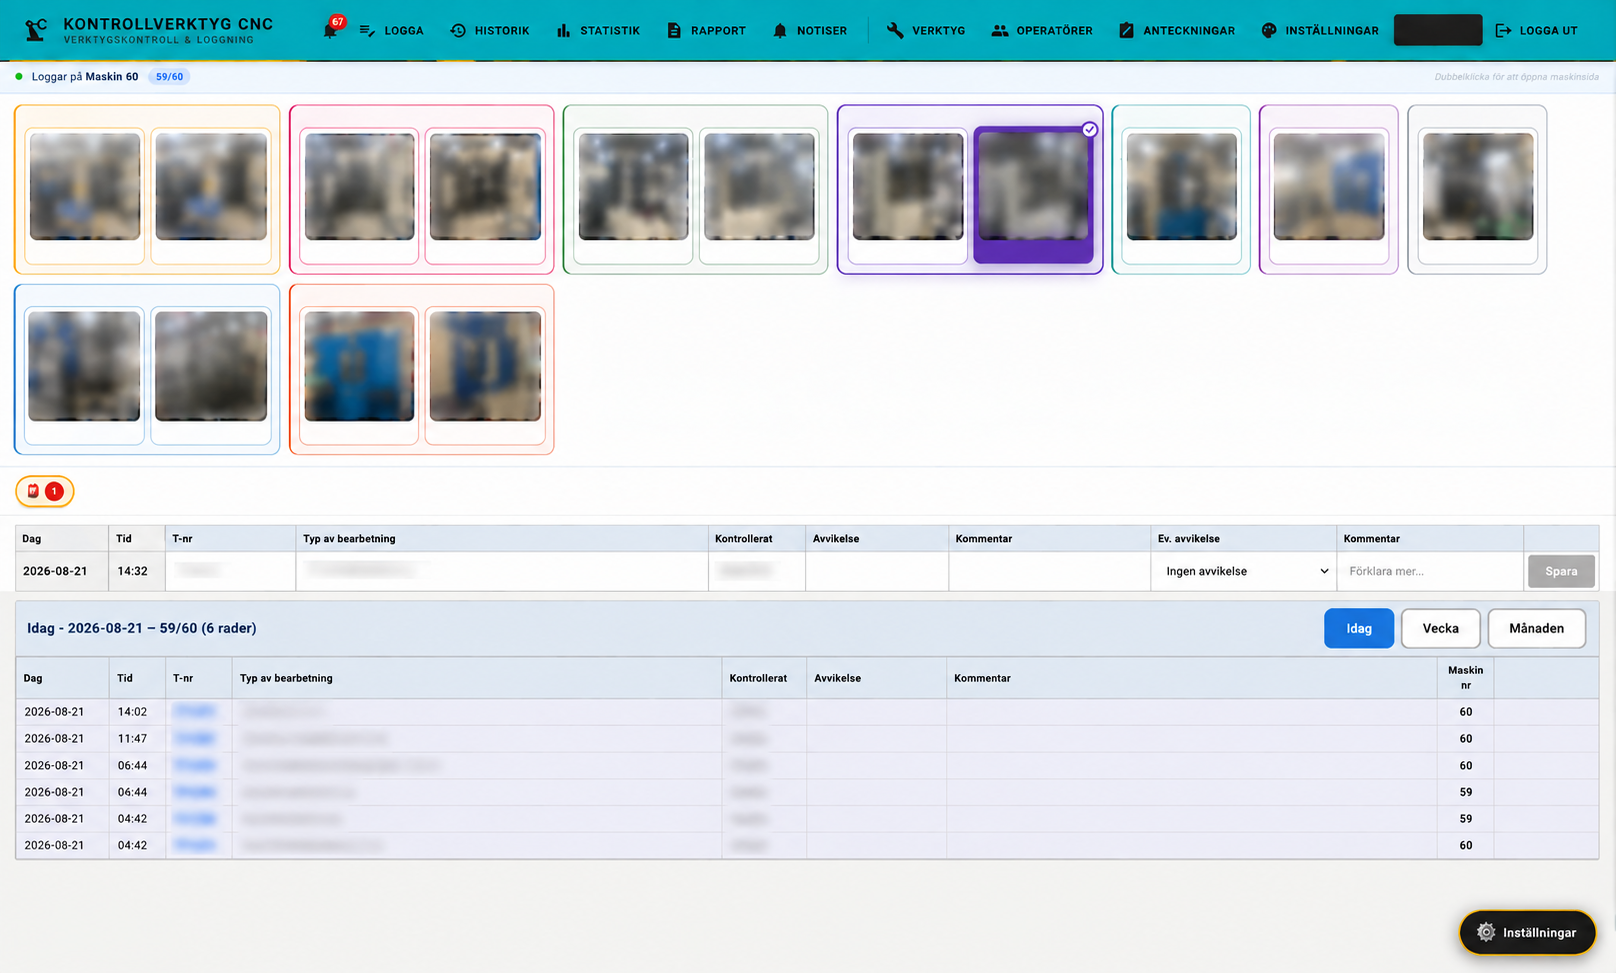
Task: Click the 59/60 machine badge
Action: click(x=169, y=77)
